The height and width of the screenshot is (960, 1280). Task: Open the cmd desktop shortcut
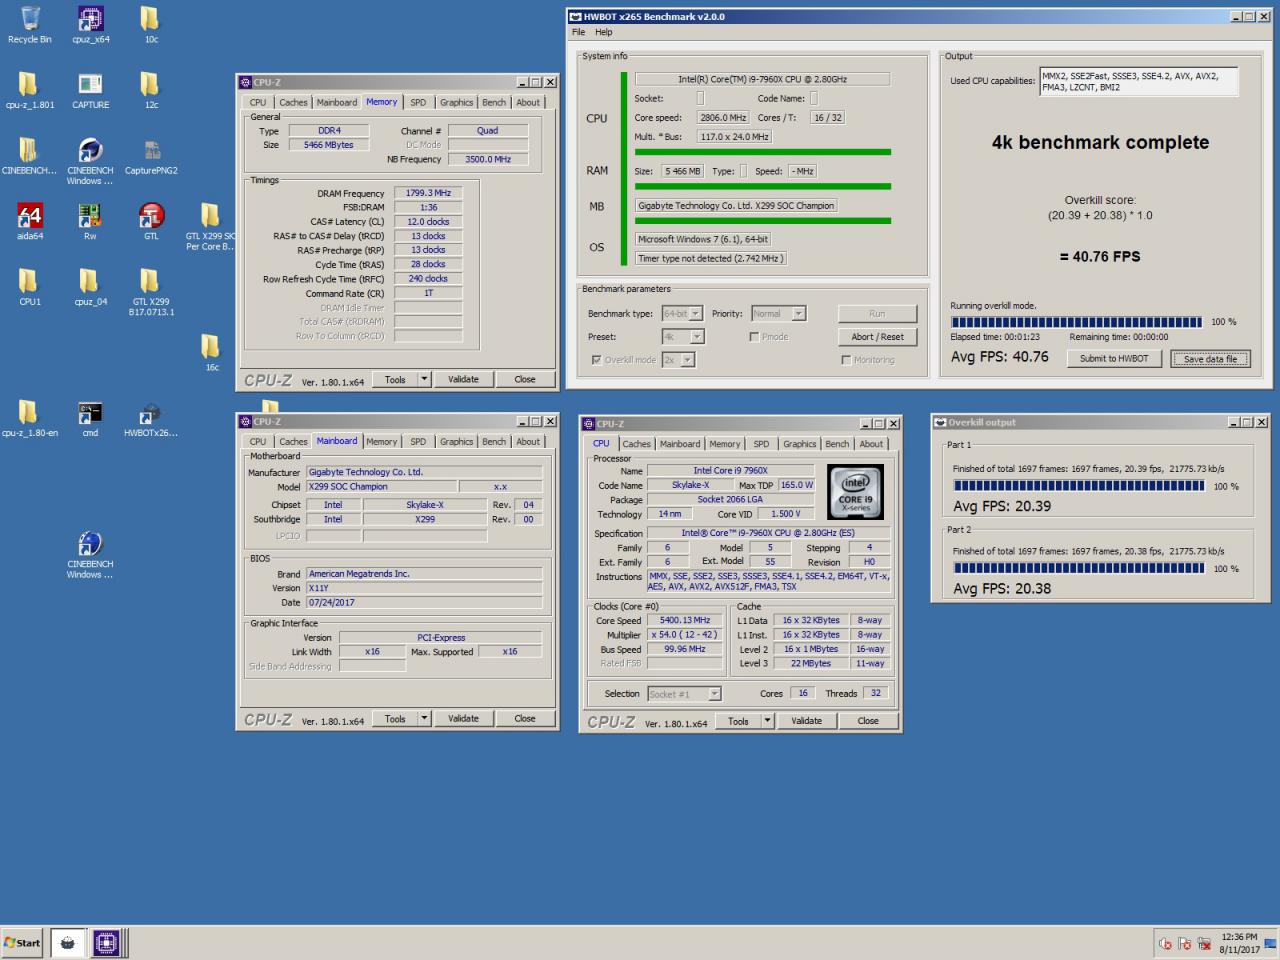pyautogui.click(x=90, y=419)
